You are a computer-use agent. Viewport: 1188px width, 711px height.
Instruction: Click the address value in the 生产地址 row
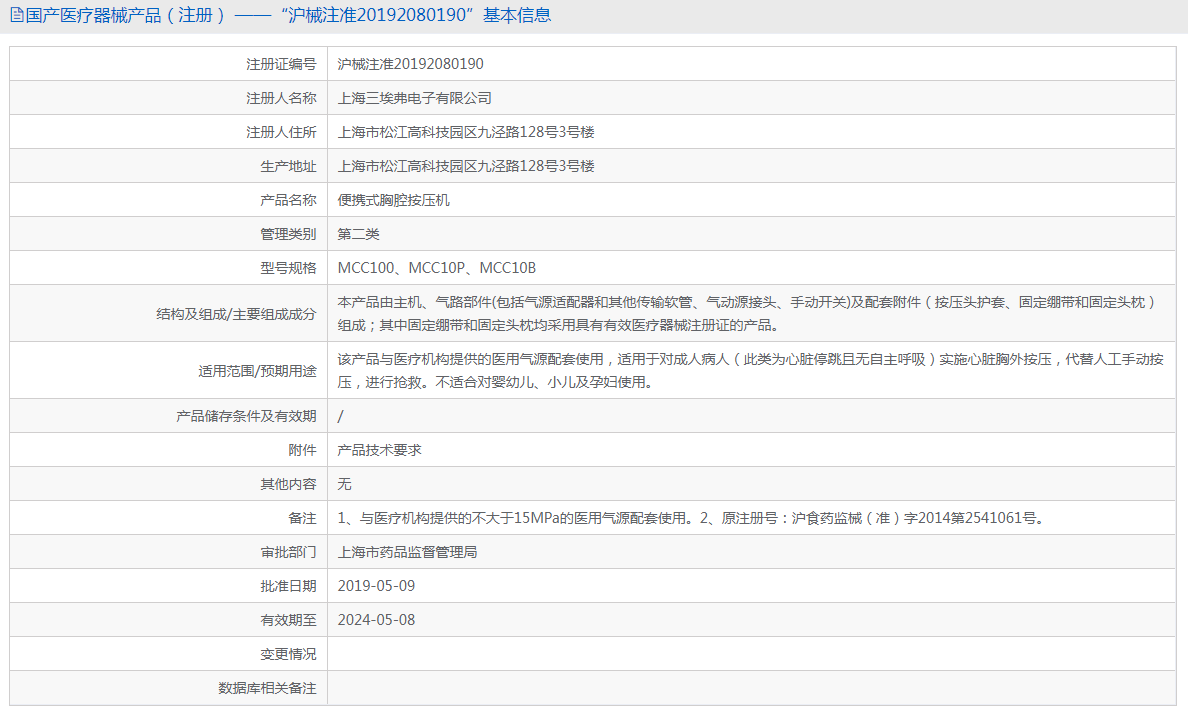(466, 167)
